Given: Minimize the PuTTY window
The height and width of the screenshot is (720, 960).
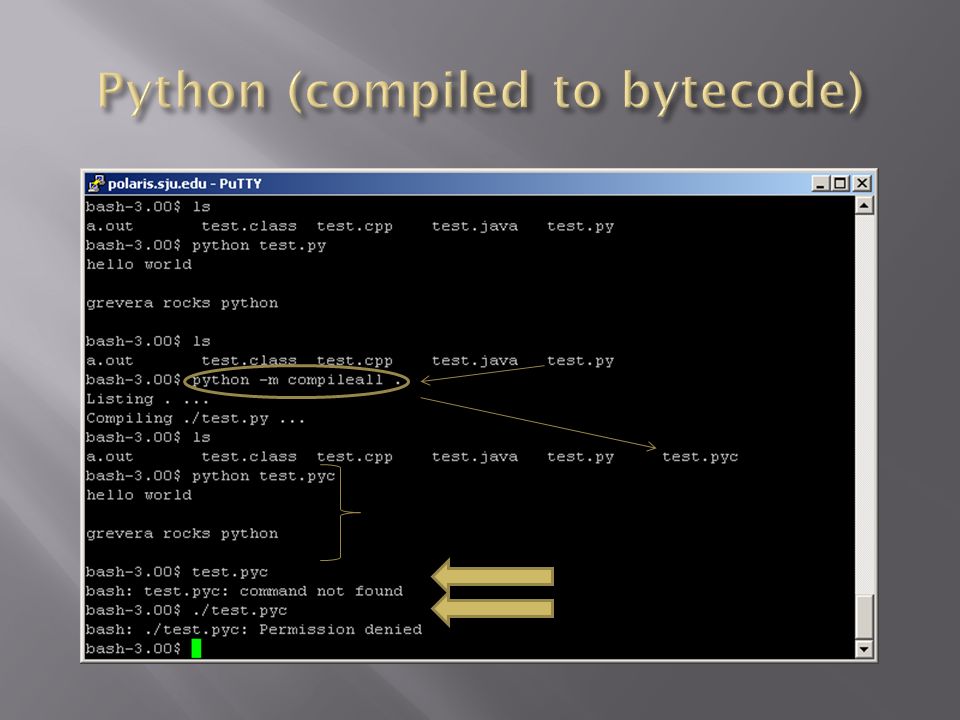Looking at the screenshot, I should [820, 183].
